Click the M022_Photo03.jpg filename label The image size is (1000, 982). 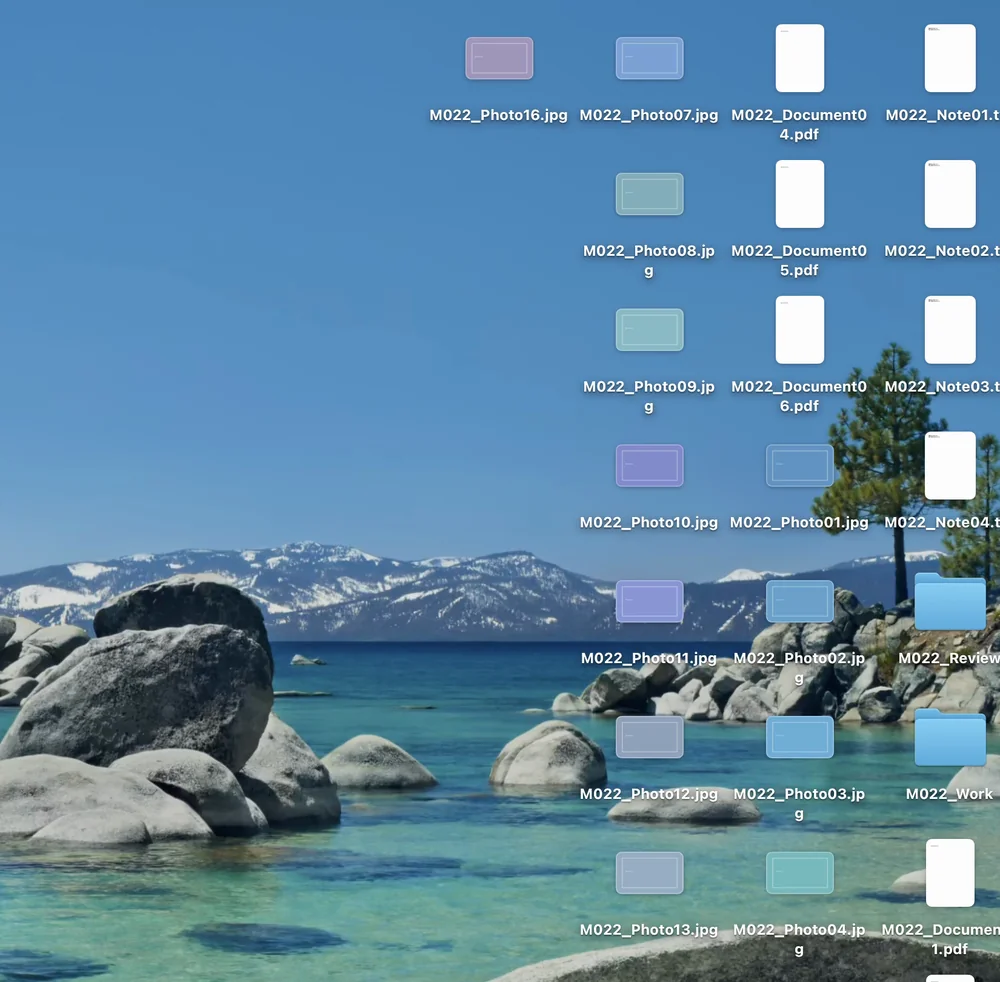799,804
